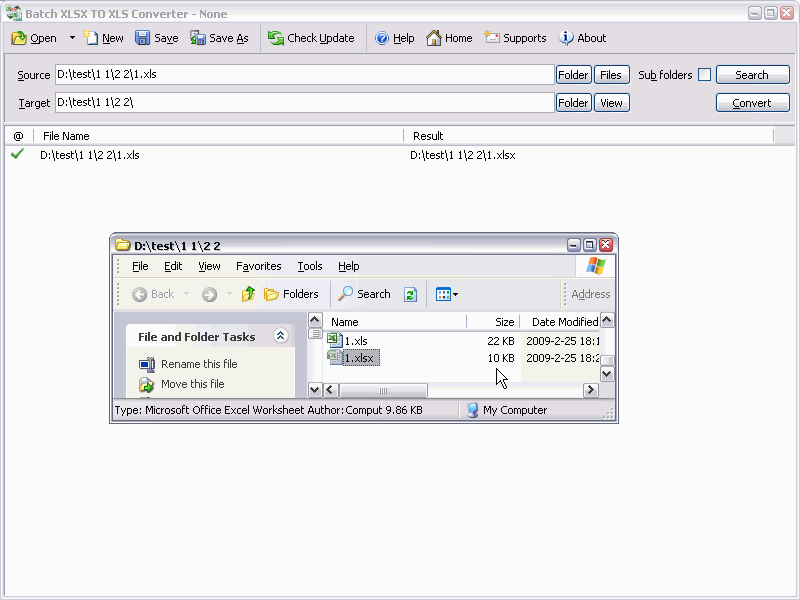
Task: Start conversion with Convert button
Action: [753, 103]
